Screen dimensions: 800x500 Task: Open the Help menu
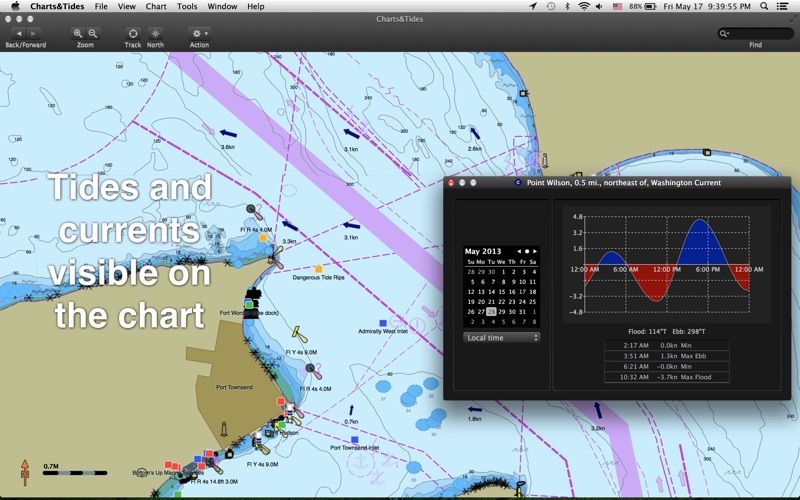point(256,7)
